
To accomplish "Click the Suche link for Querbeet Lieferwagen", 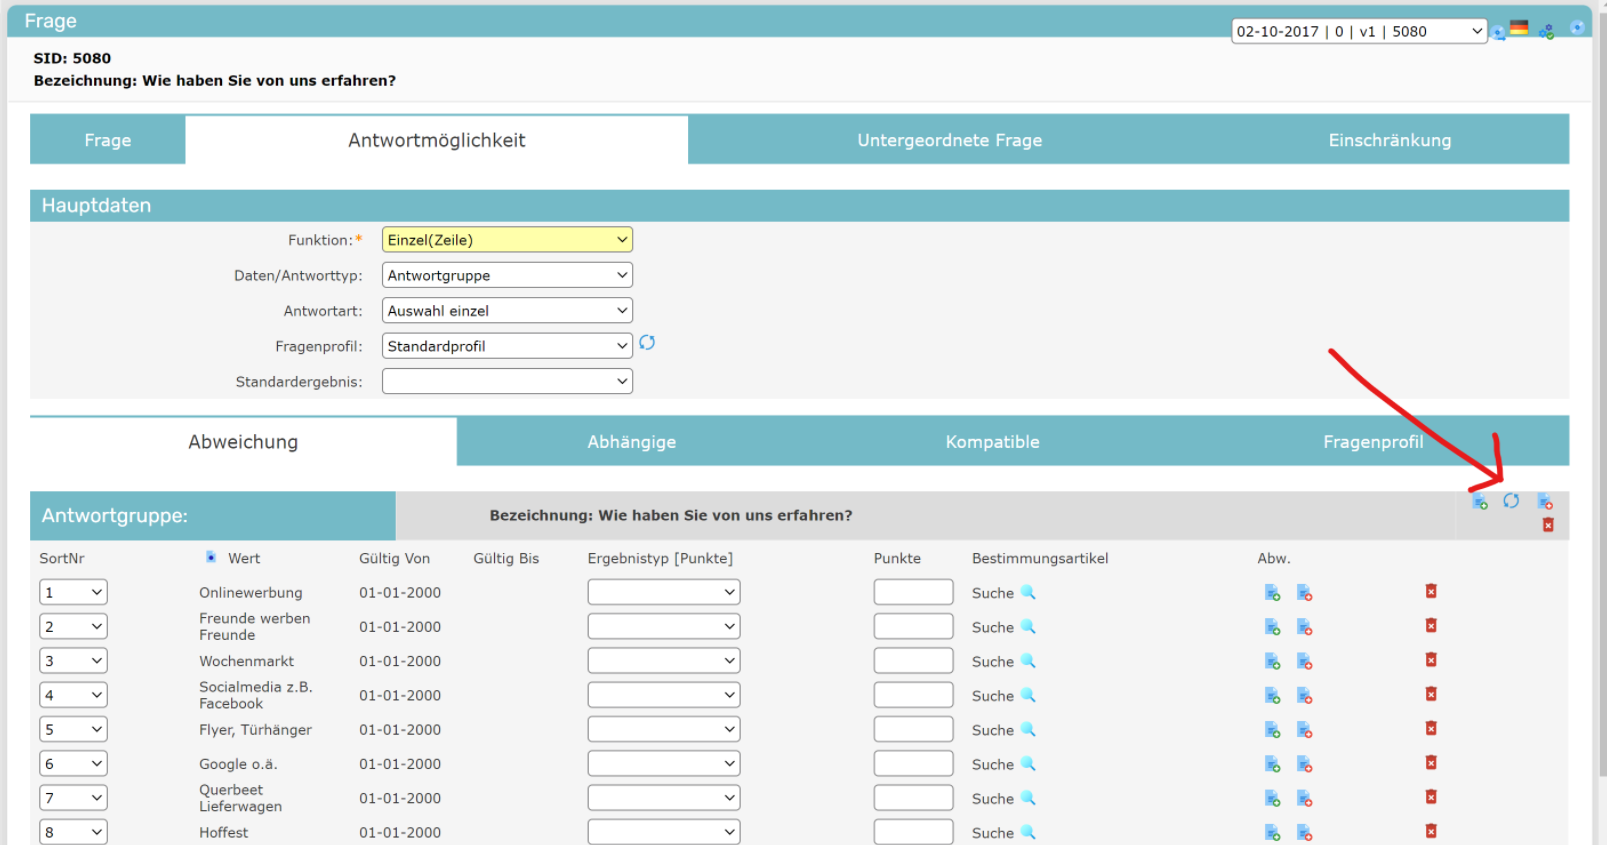I will (992, 799).
